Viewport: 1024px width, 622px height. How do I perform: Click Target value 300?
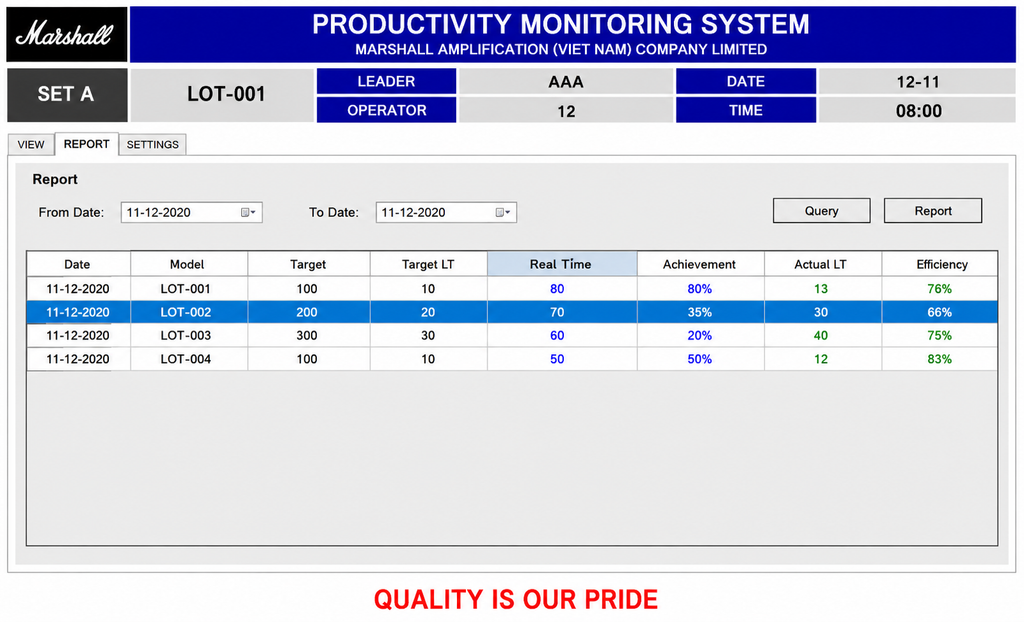click(x=307, y=336)
